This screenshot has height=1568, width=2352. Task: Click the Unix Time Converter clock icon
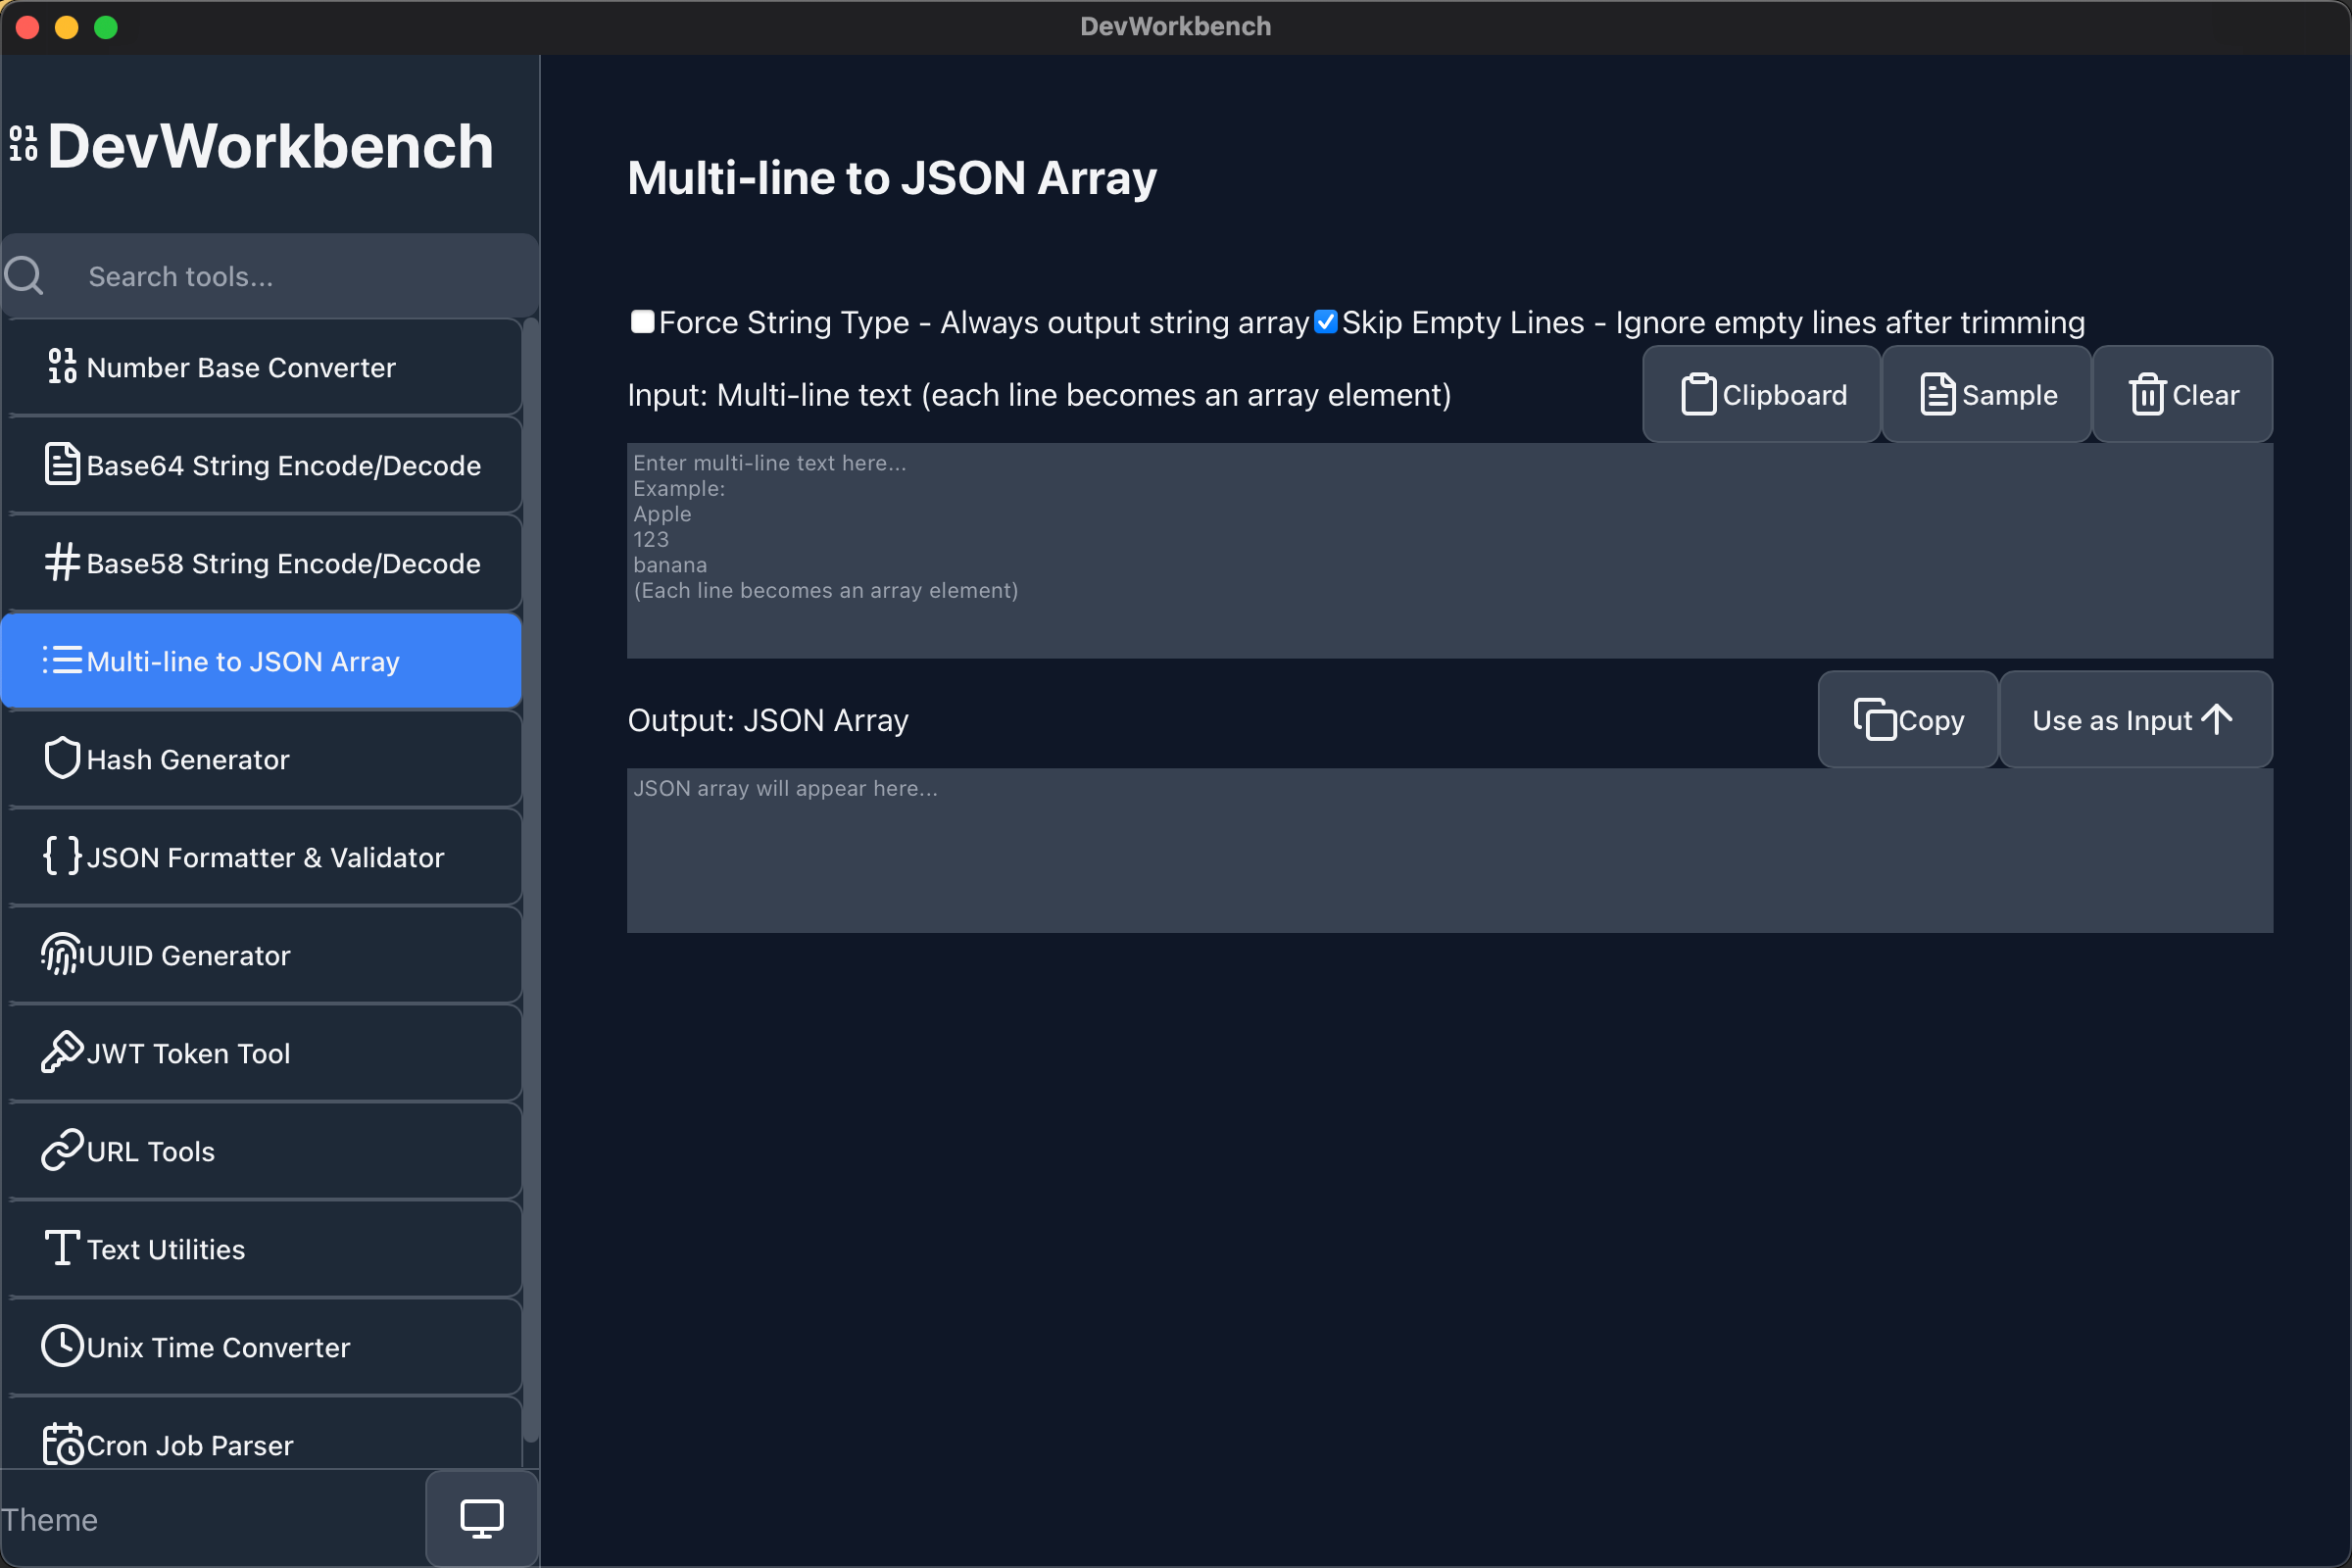pyautogui.click(x=62, y=1346)
